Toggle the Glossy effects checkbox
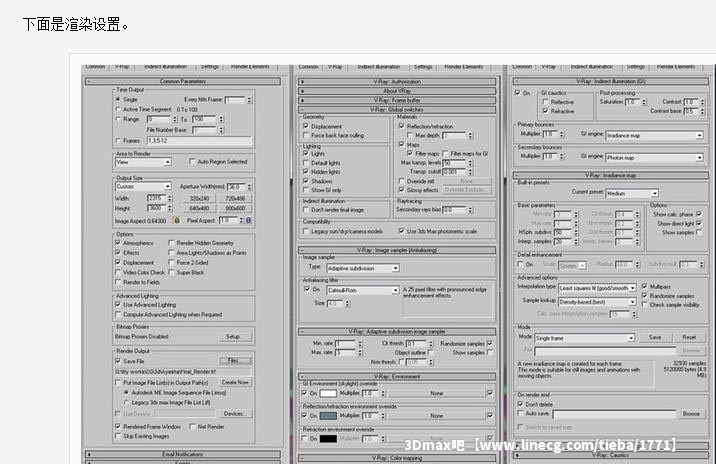This screenshot has width=716, height=464. 402,190
